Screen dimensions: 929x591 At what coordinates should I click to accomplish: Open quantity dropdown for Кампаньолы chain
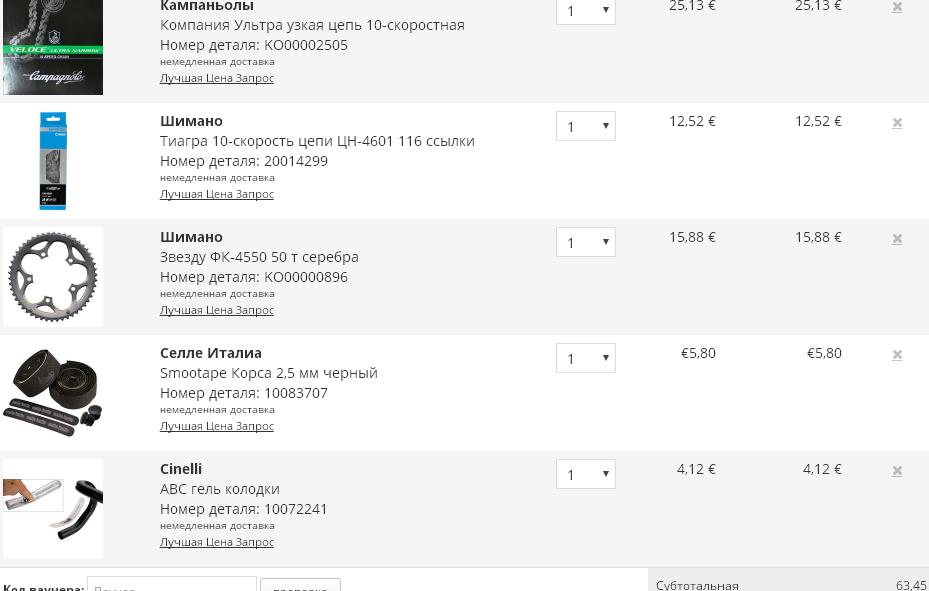585,11
